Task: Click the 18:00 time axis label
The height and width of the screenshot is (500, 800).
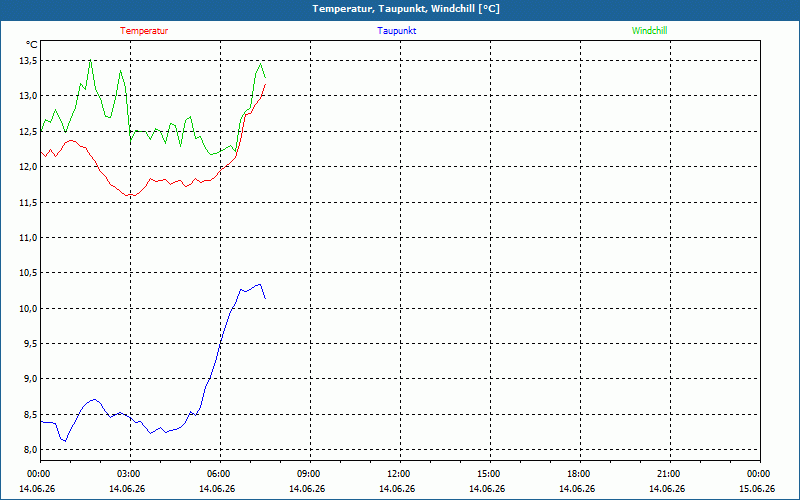Action: [577, 474]
